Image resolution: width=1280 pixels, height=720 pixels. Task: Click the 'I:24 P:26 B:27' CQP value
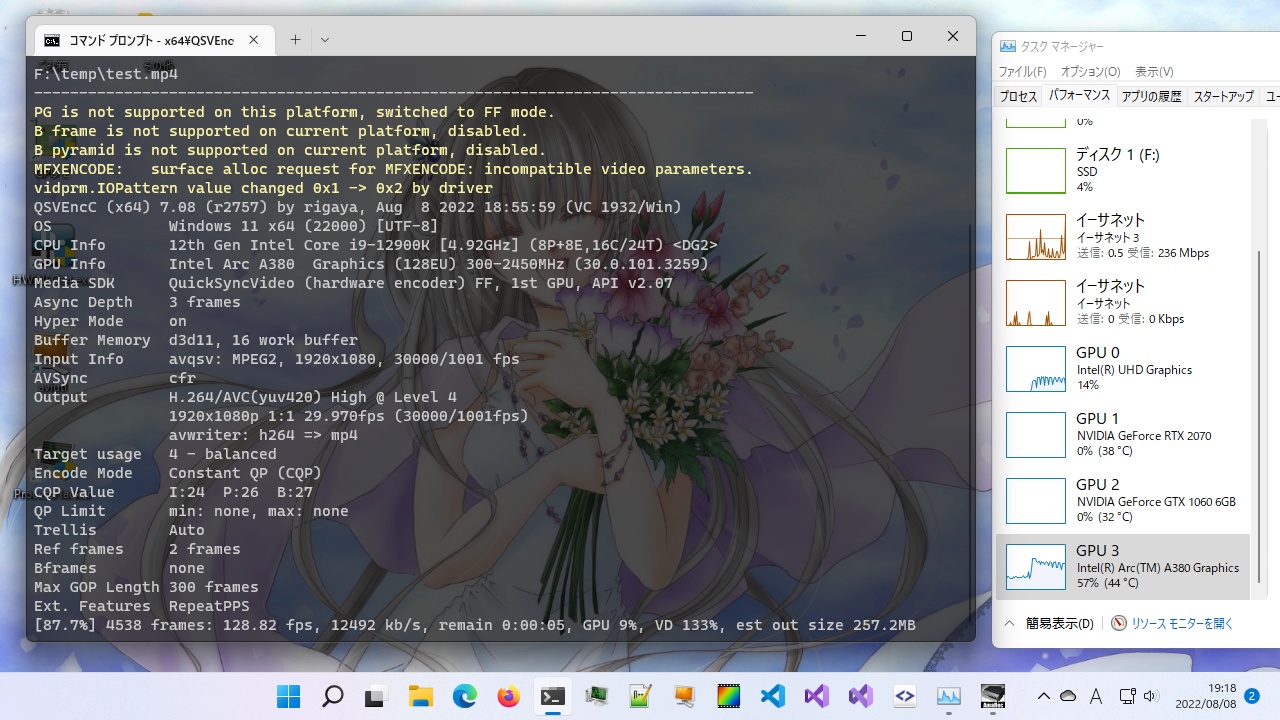pyautogui.click(x=241, y=492)
